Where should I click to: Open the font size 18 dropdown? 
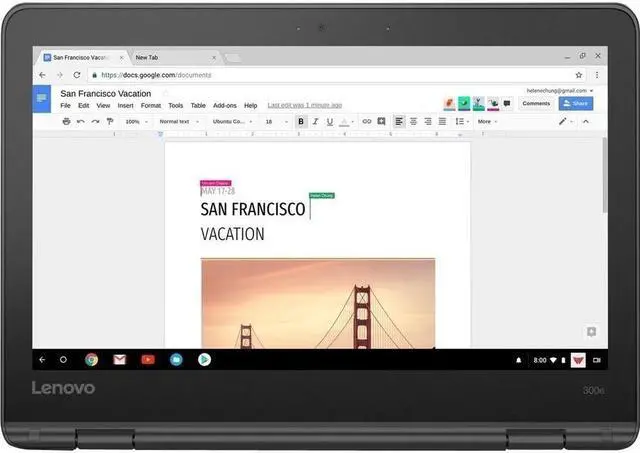[x=277, y=122]
